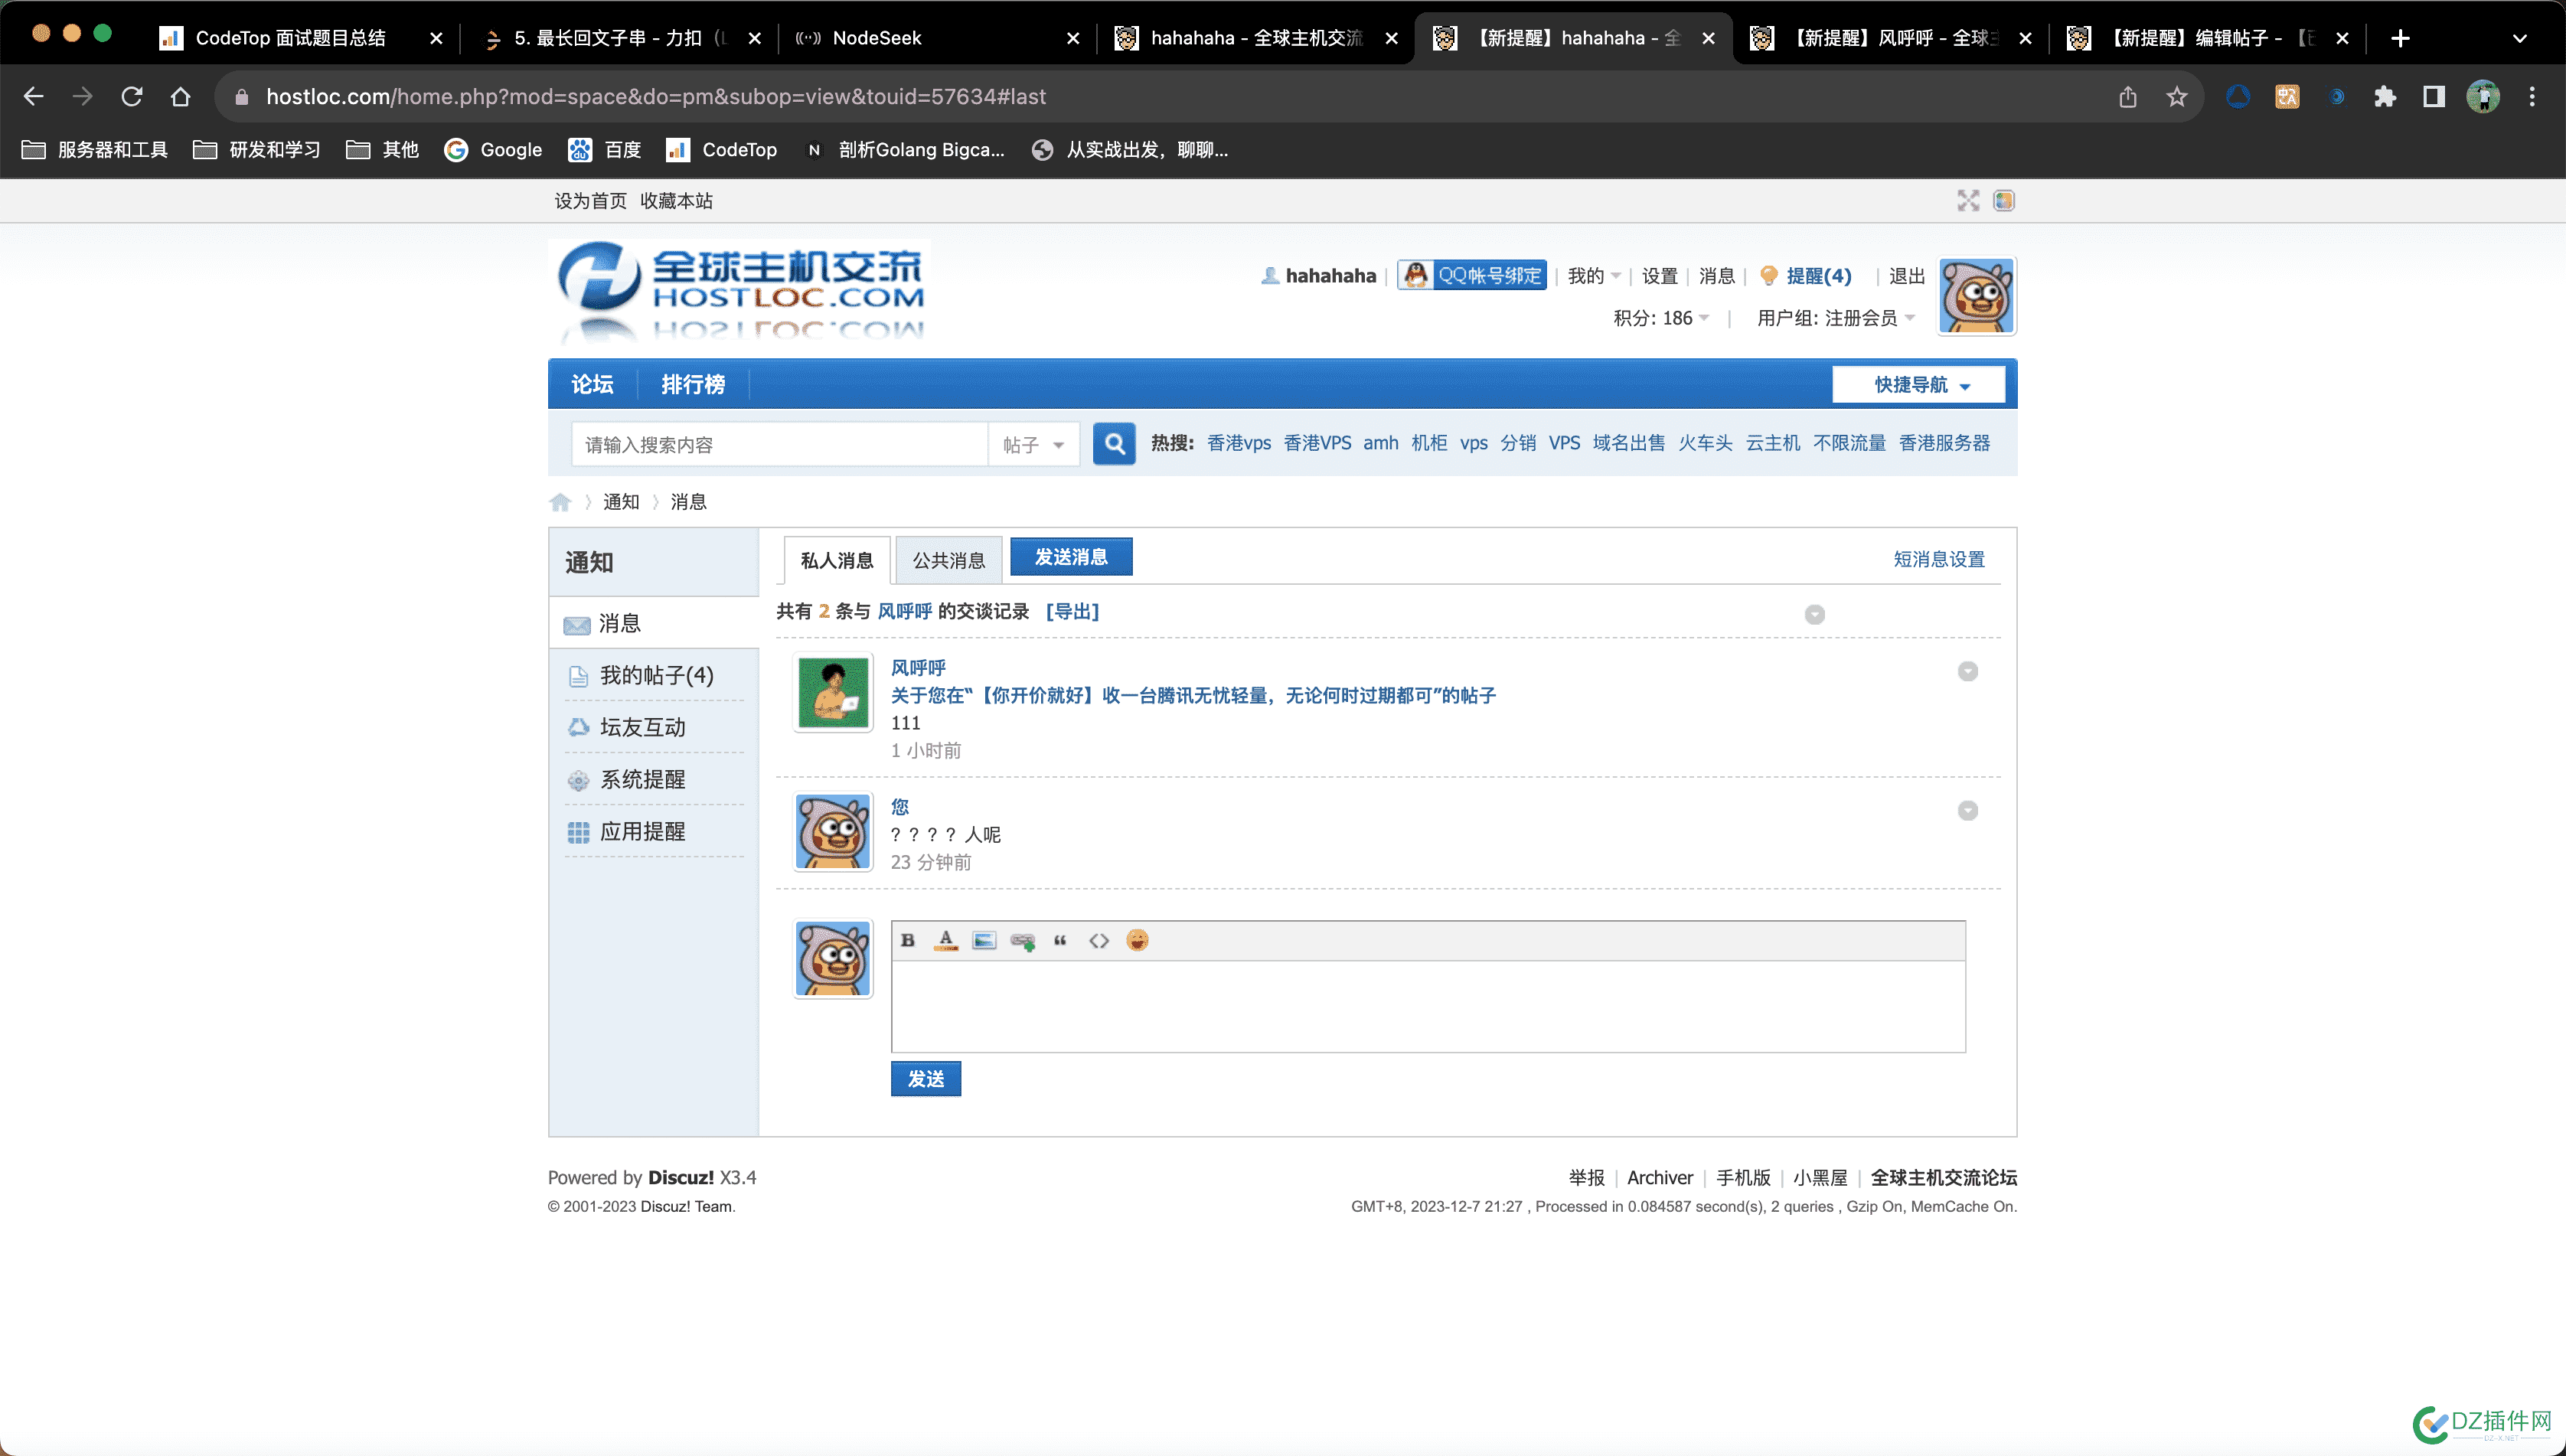The height and width of the screenshot is (1456, 2566).
Task: Expand the 我的 menu in header
Action: pyautogui.click(x=1594, y=275)
